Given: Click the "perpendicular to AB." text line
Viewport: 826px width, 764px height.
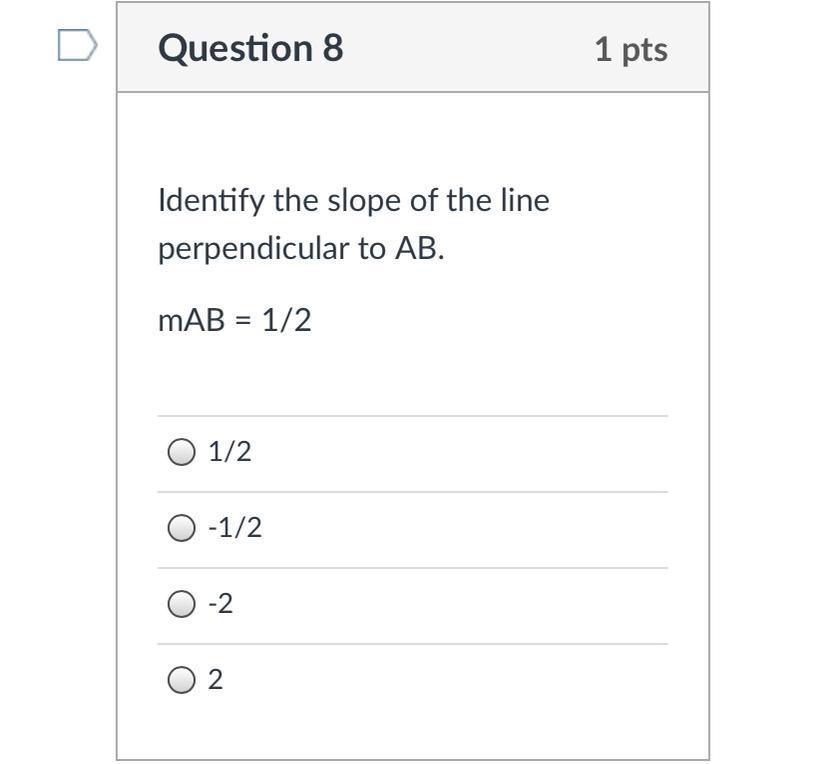Looking at the screenshot, I should pyautogui.click(x=301, y=249).
